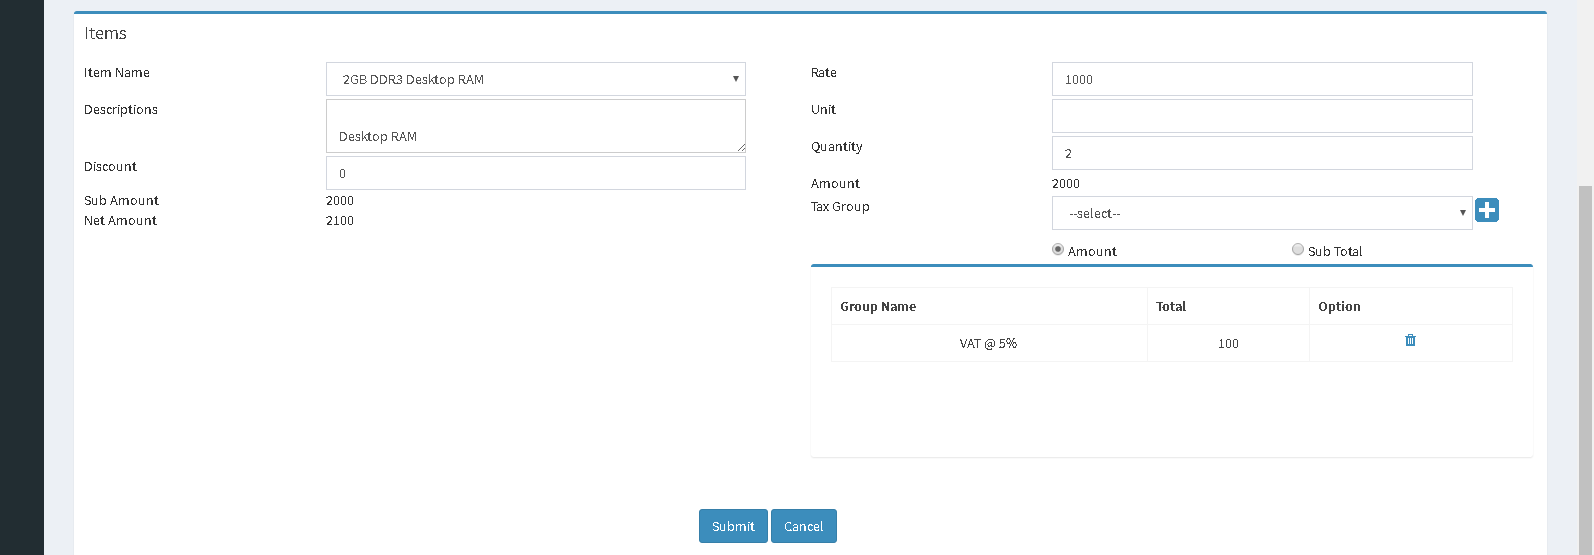Screen dimensions: 1594x555
Task: Click the Cancel button
Action: (804, 526)
